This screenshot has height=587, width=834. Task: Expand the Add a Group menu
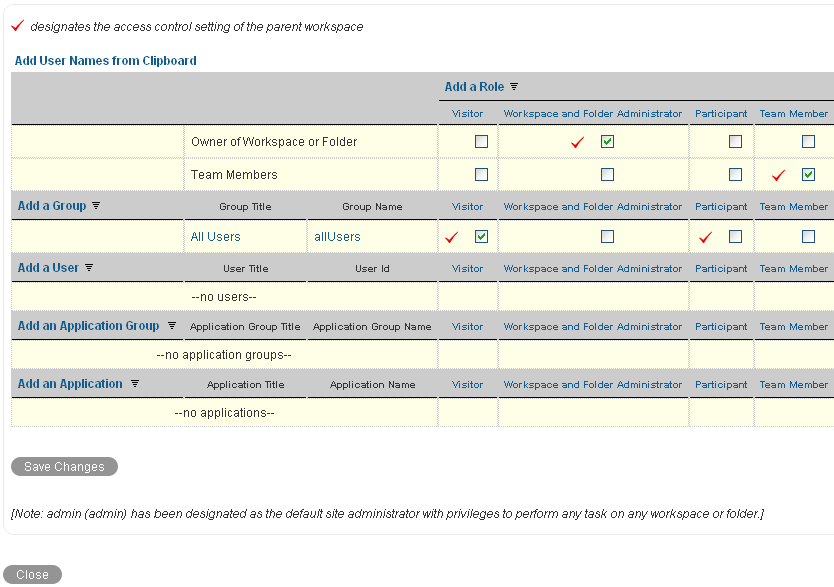(x=59, y=206)
